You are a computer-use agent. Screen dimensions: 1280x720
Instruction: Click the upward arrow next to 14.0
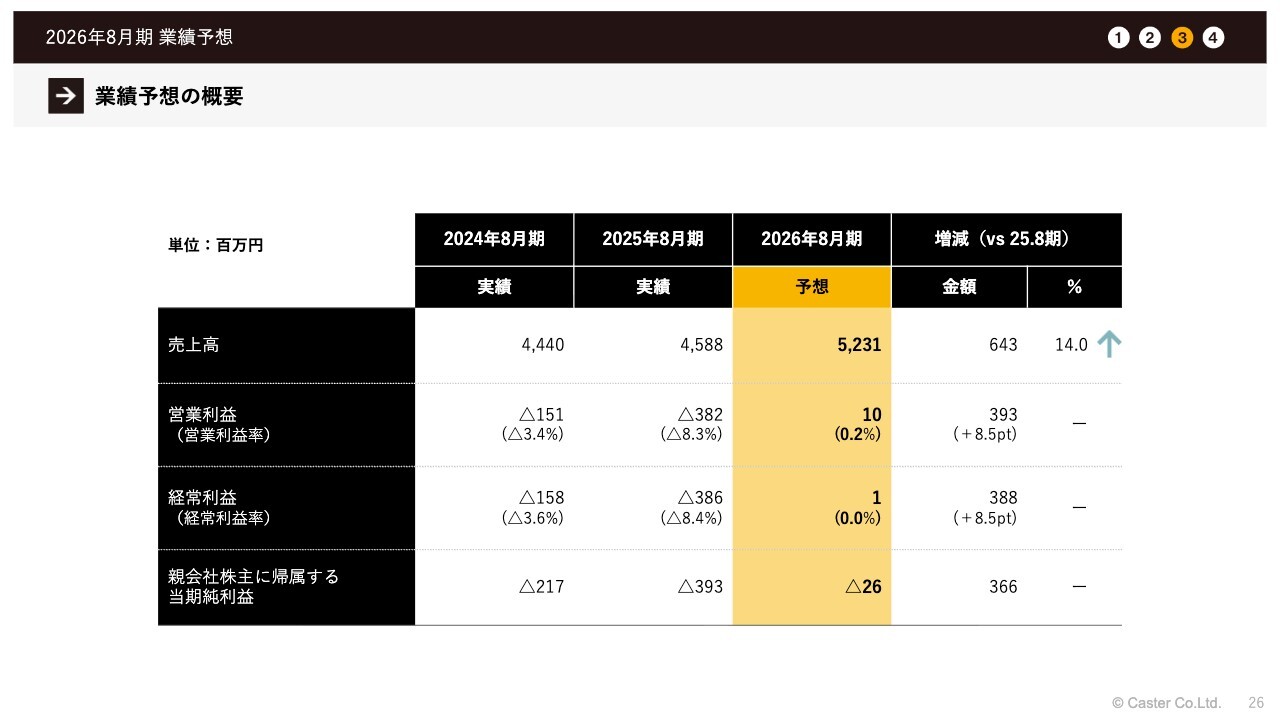click(x=1109, y=344)
